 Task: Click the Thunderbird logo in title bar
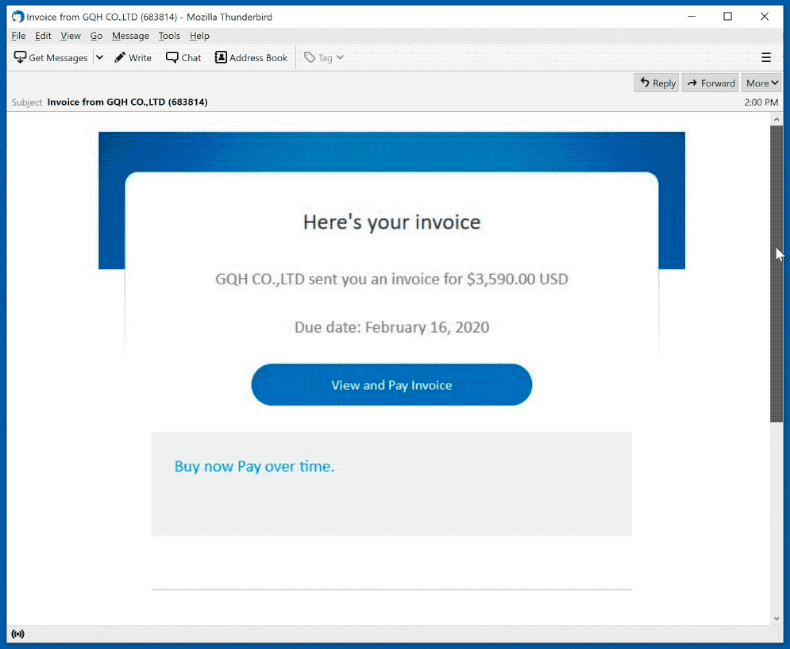pyautogui.click(x=18, y=17)
